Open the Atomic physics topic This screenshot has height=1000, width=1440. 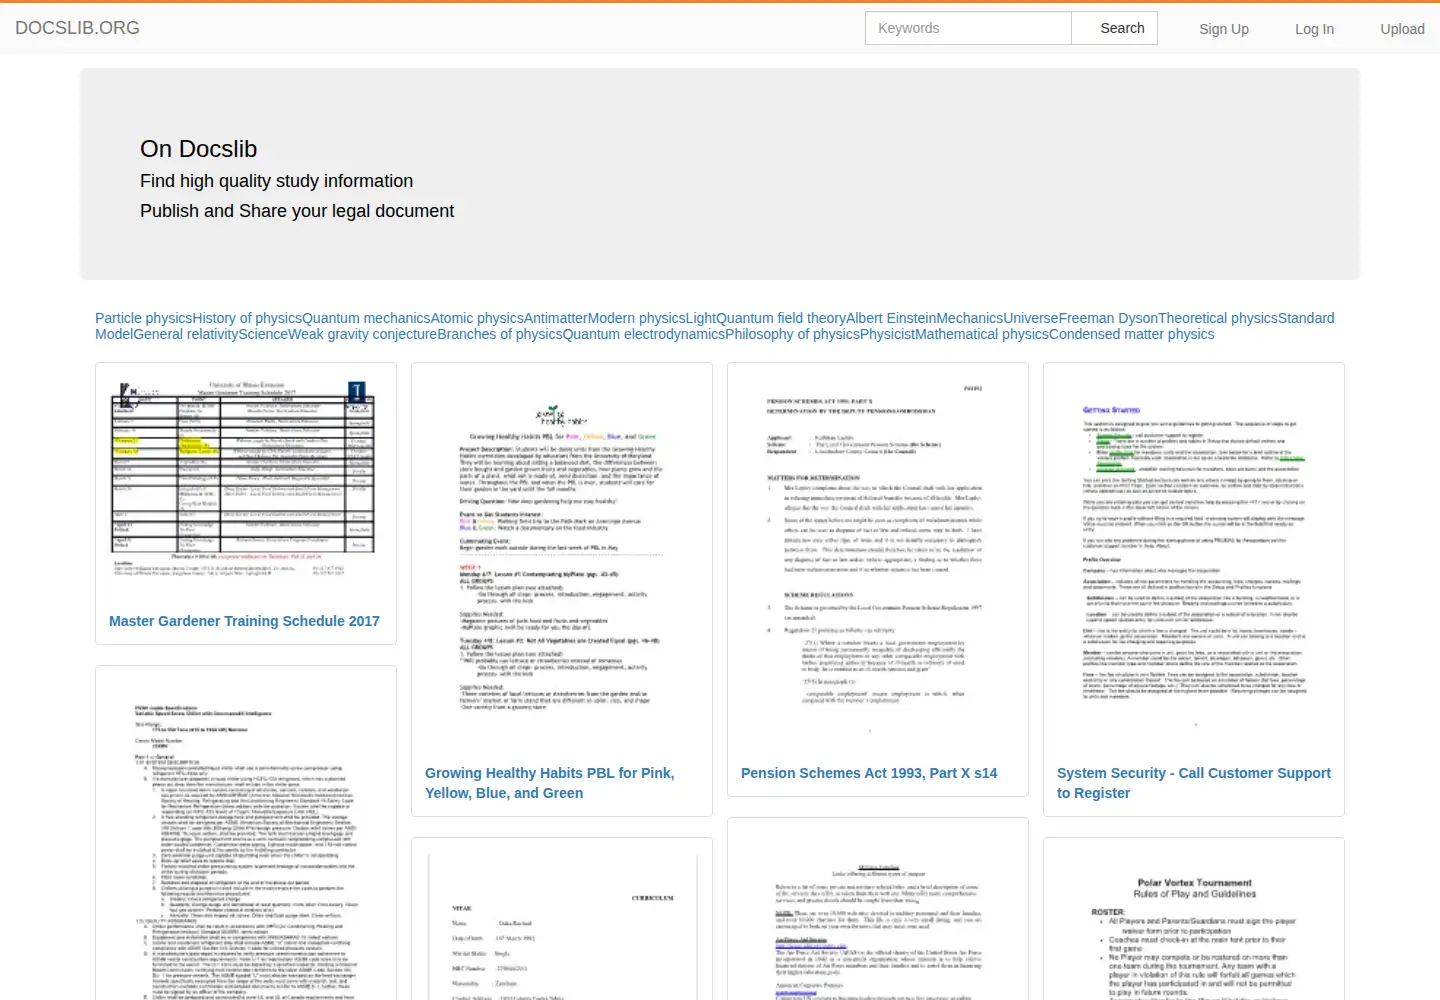pyautogui.click(x=477, y=318)
